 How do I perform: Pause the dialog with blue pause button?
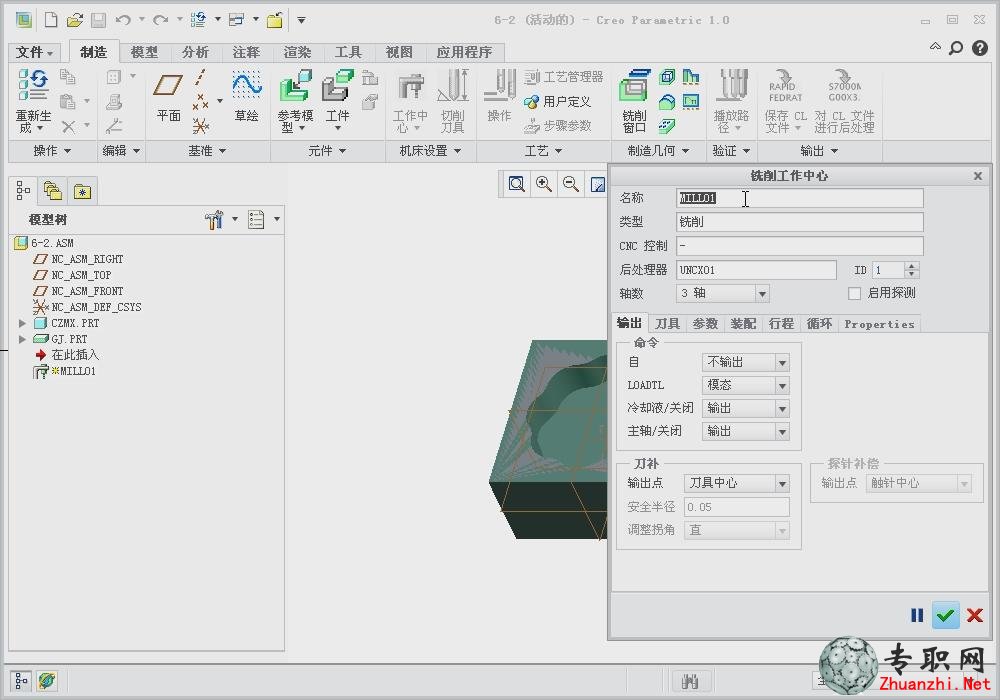917,615
